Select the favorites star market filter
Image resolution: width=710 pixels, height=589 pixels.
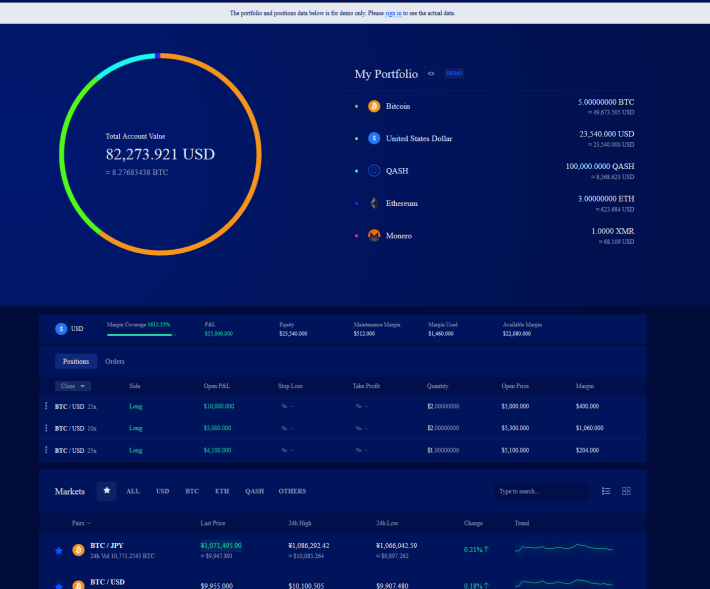pos(106,491)
